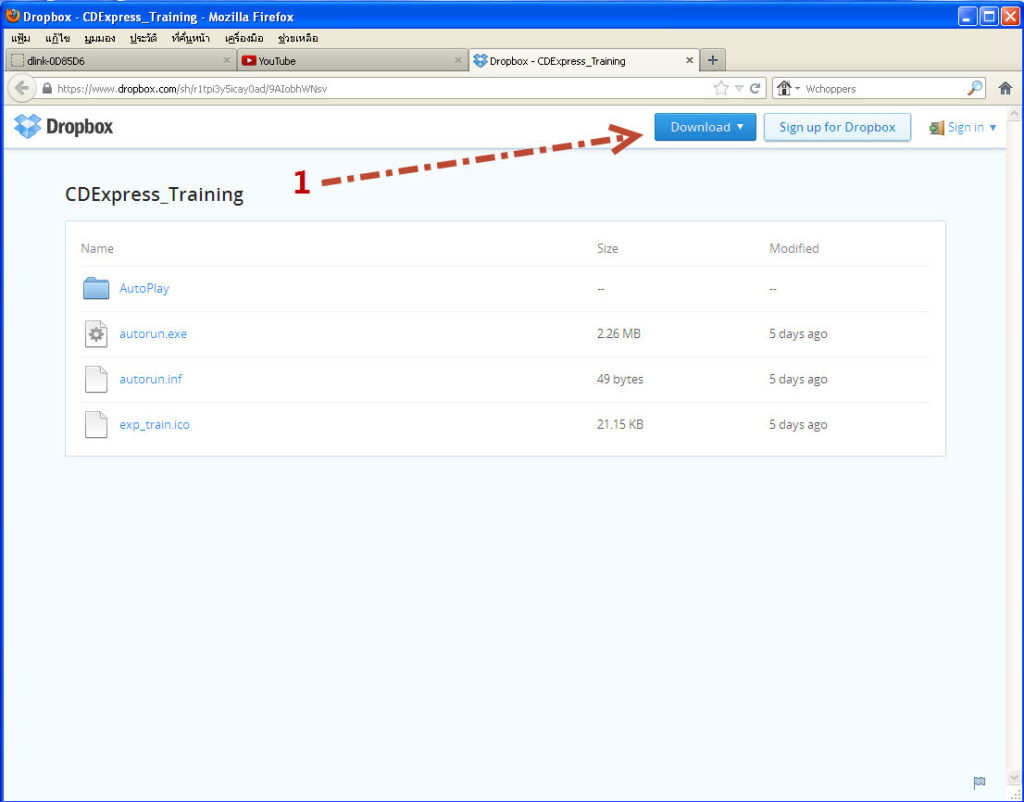Open the เครื่องมือ menu

tap(244, 38)
